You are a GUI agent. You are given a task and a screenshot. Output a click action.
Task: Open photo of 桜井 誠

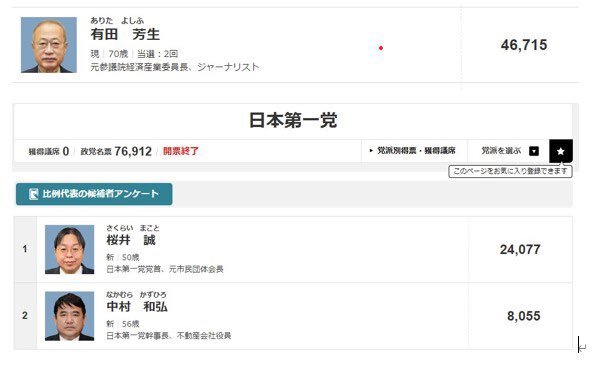(69, 249)
